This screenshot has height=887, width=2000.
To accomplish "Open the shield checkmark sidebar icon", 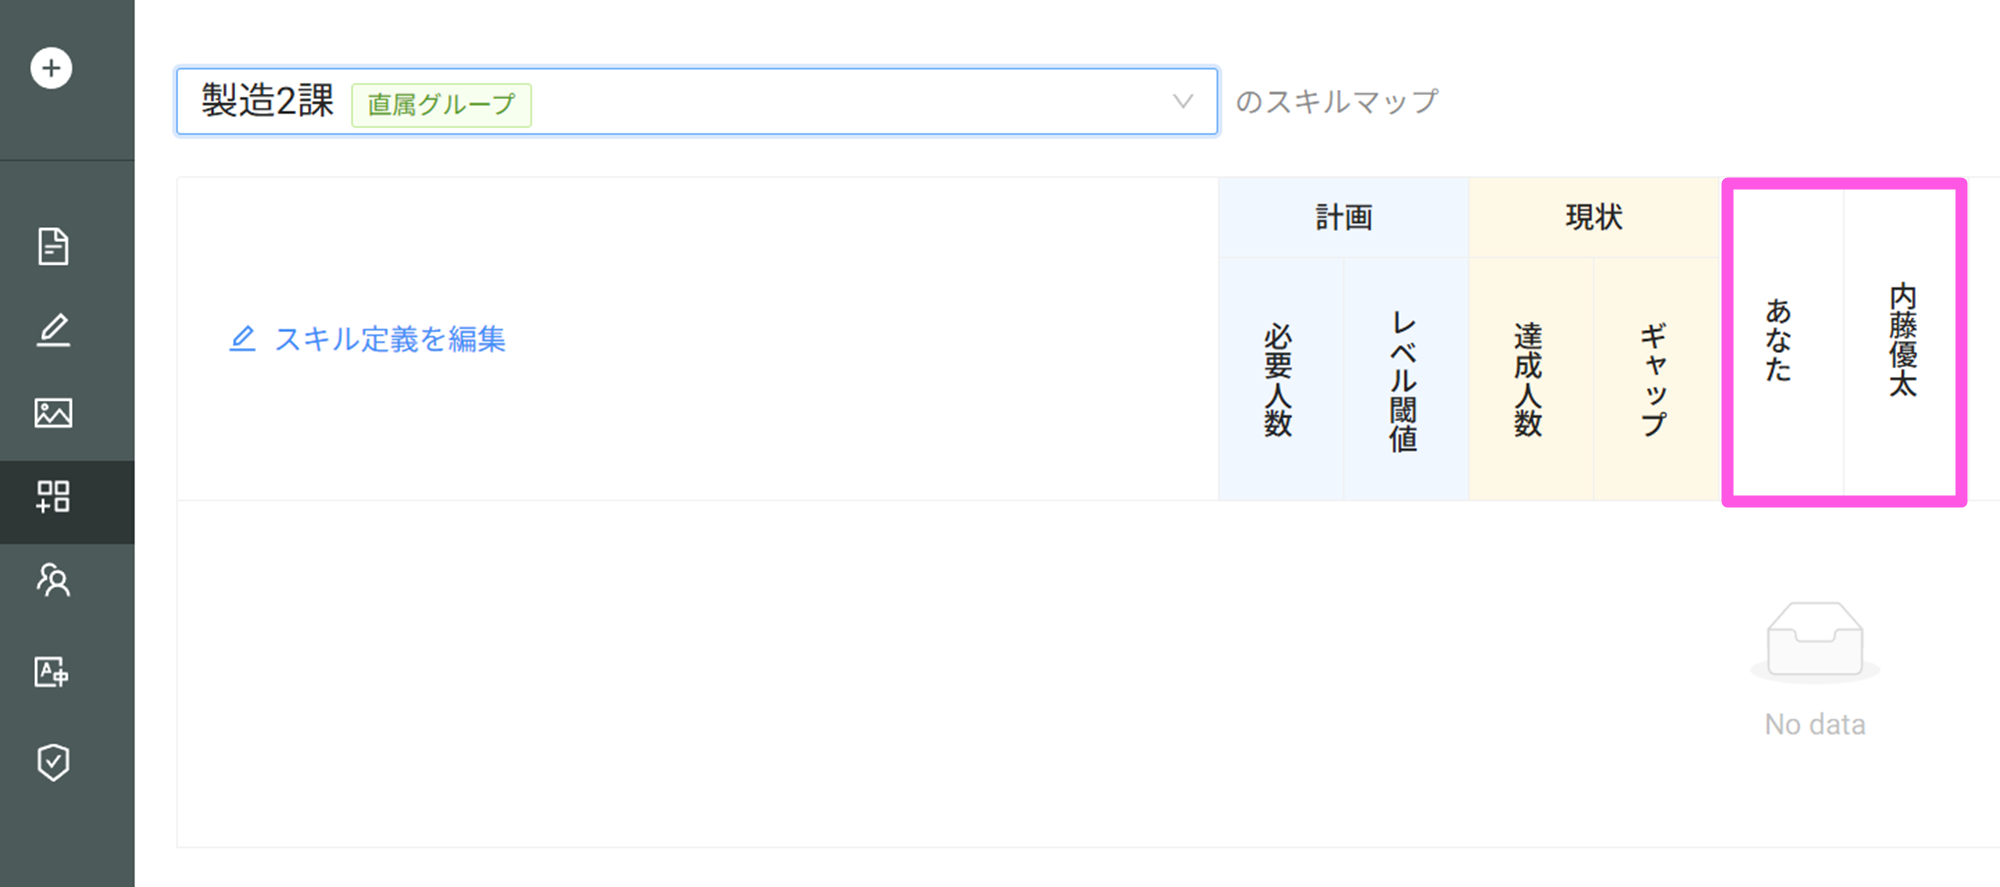I will click(x=53, y=762).
